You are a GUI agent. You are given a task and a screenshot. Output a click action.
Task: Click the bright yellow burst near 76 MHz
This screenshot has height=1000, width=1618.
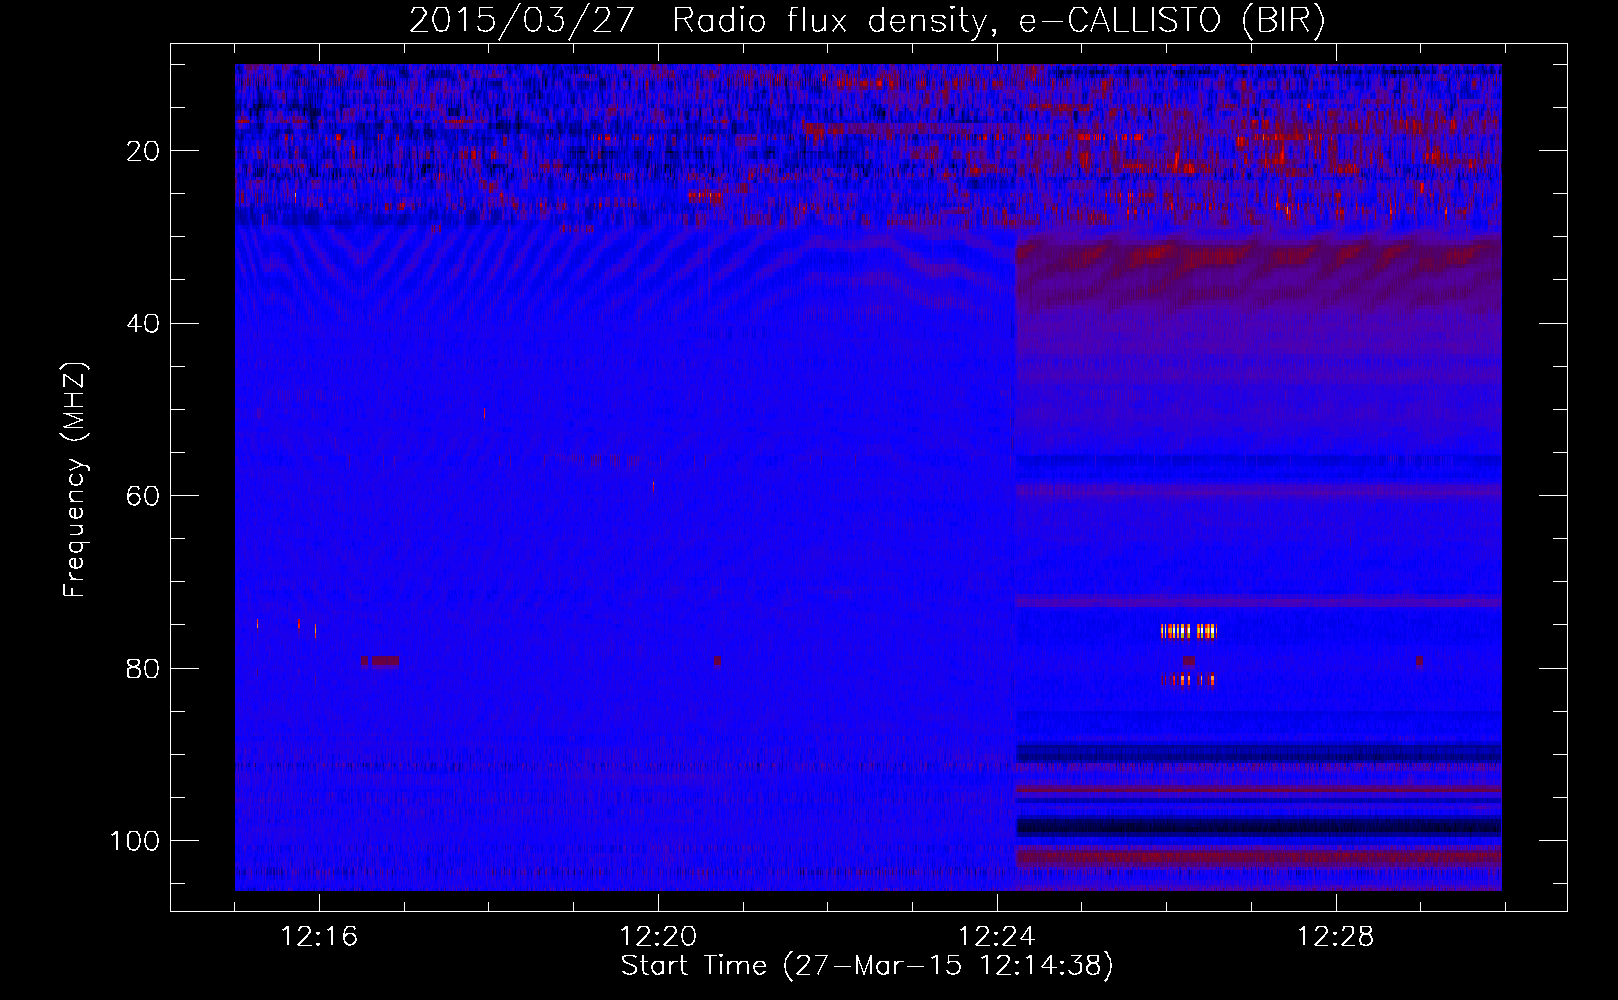click(1189, 631)
